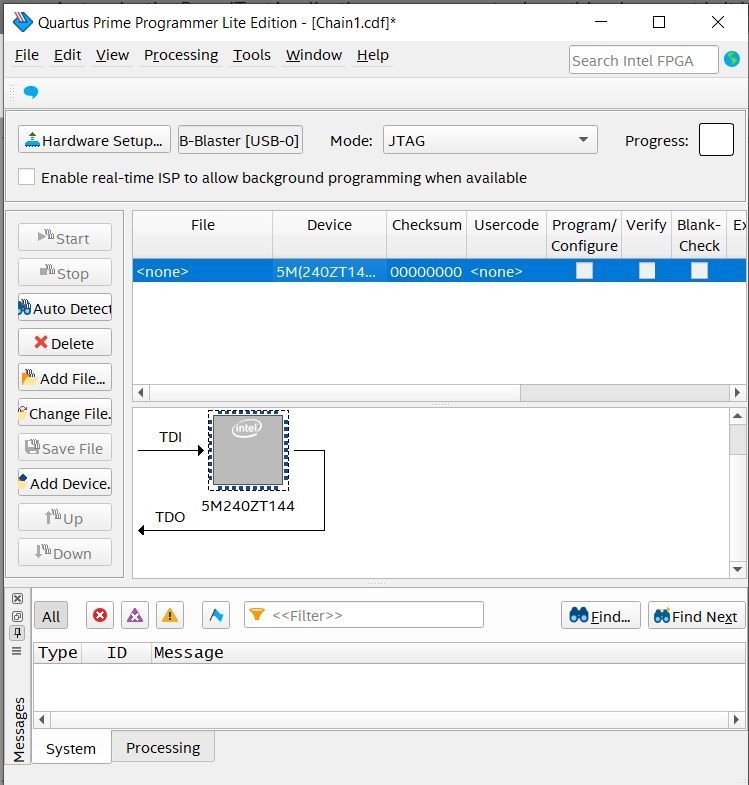Screen dimensions: 749x785
Task: Open the Window menu
Action: click(x=313, y=55)
